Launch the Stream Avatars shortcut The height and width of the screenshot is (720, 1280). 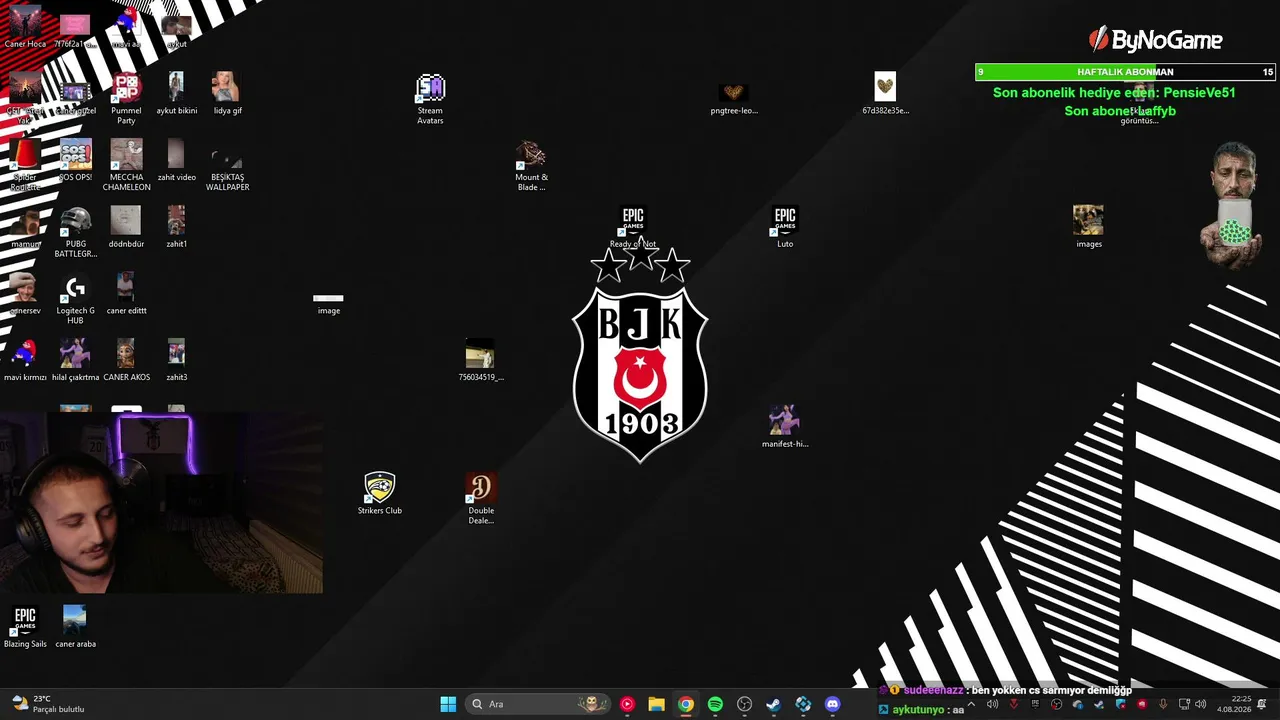click(x=430, y=98)
